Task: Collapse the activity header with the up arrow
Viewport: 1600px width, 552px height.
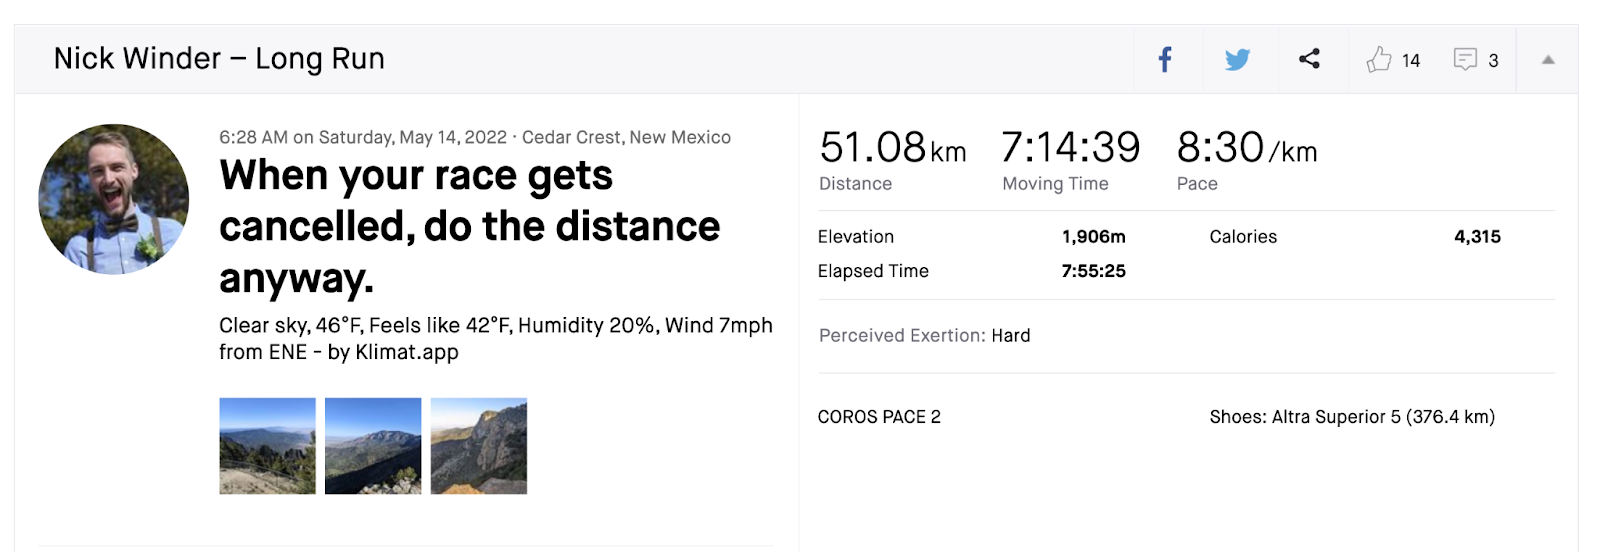Action: tap(1548, 60)
